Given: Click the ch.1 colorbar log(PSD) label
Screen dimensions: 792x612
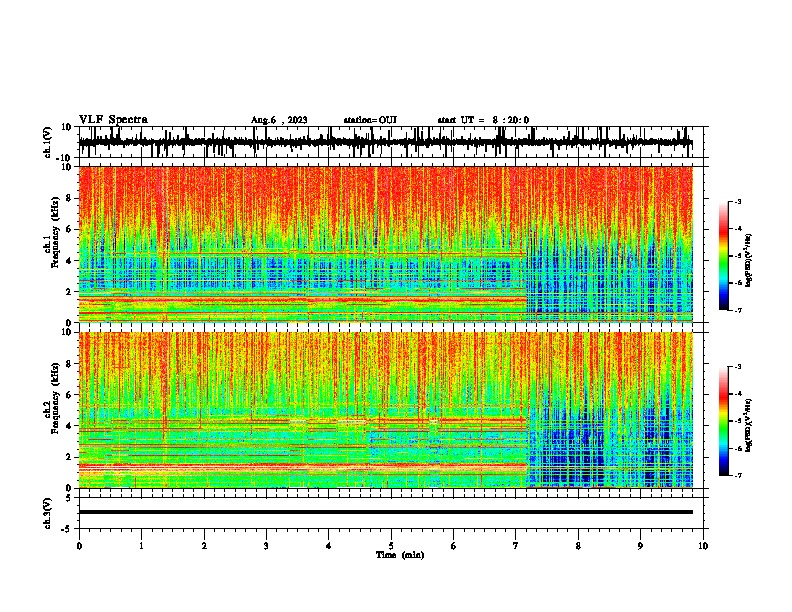Looking at the screenshot, I should pos(749,261).
